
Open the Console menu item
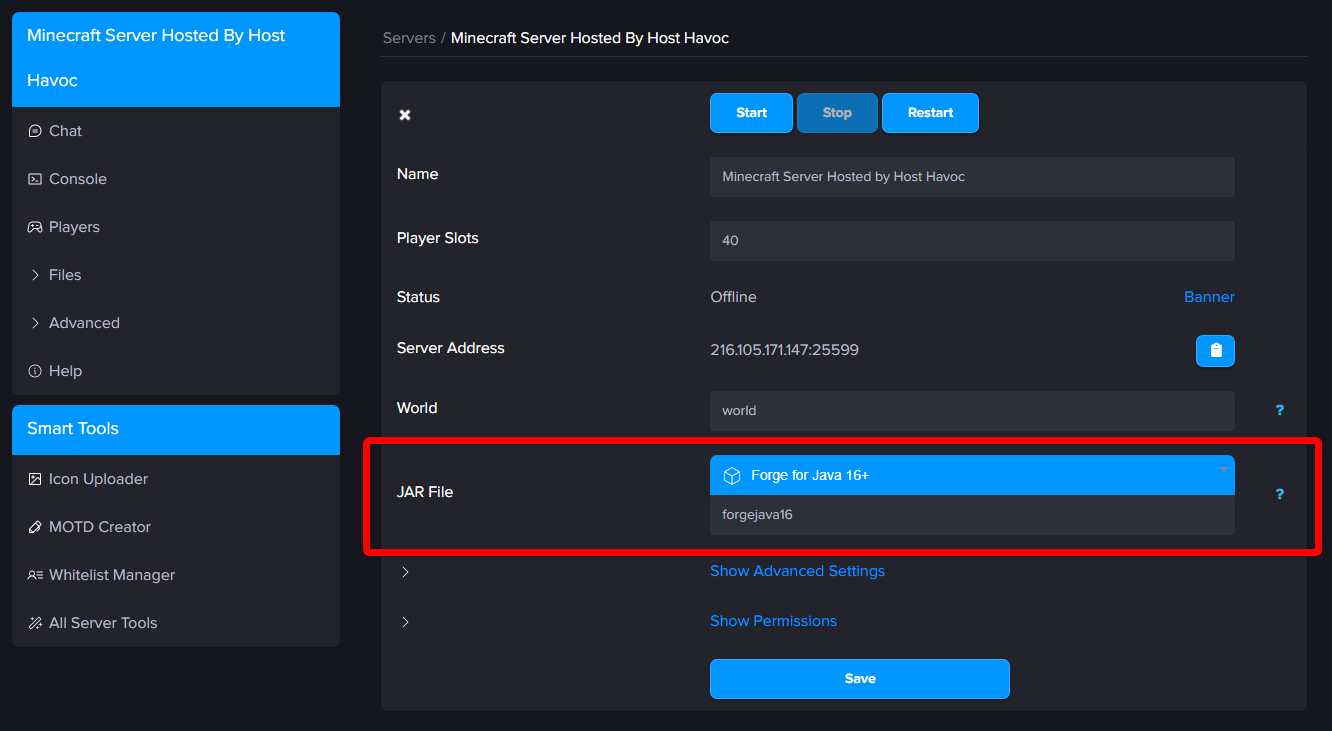[176, 179]
